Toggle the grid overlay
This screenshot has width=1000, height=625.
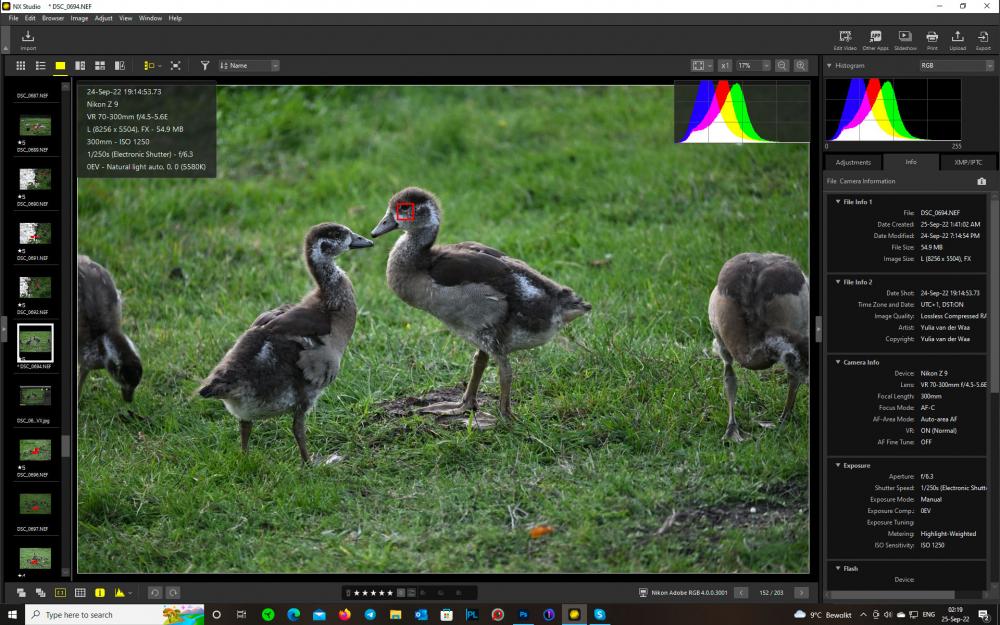tap(80, 592)
